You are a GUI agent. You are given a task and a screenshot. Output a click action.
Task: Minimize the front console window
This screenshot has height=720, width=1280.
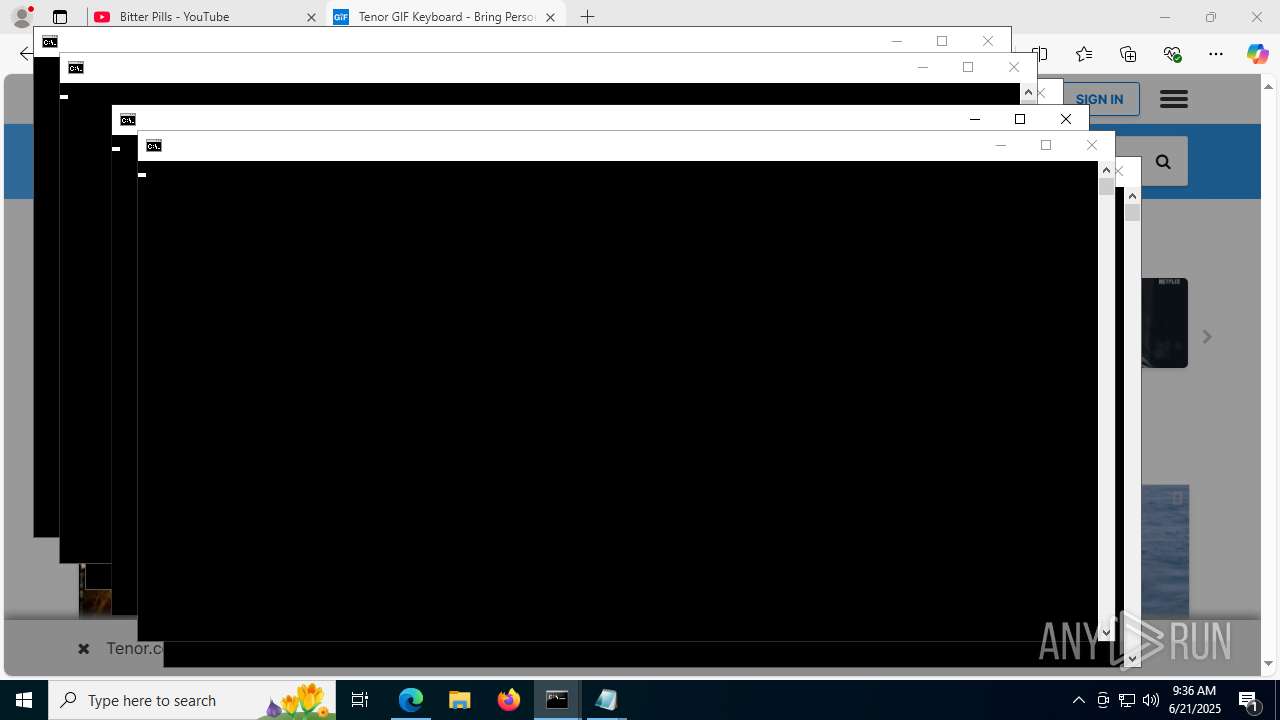[x=1000, y=145]
